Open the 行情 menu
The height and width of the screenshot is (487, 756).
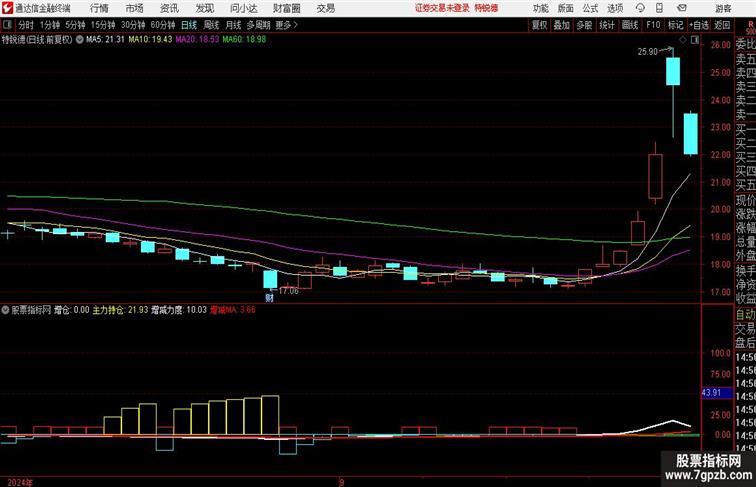click(x=99, y=8)
